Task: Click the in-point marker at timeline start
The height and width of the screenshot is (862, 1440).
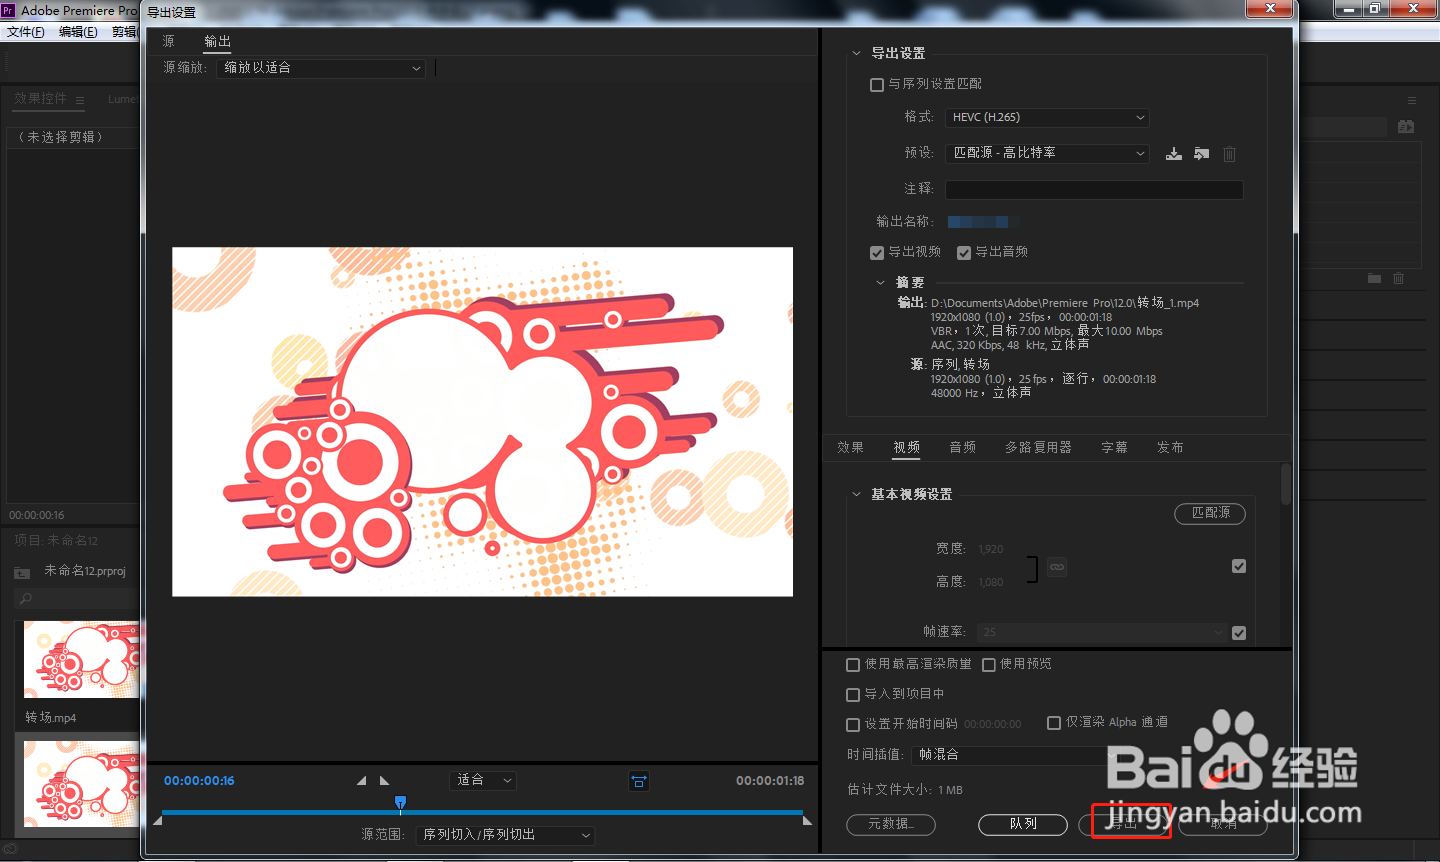Action: tap(157, 821)
